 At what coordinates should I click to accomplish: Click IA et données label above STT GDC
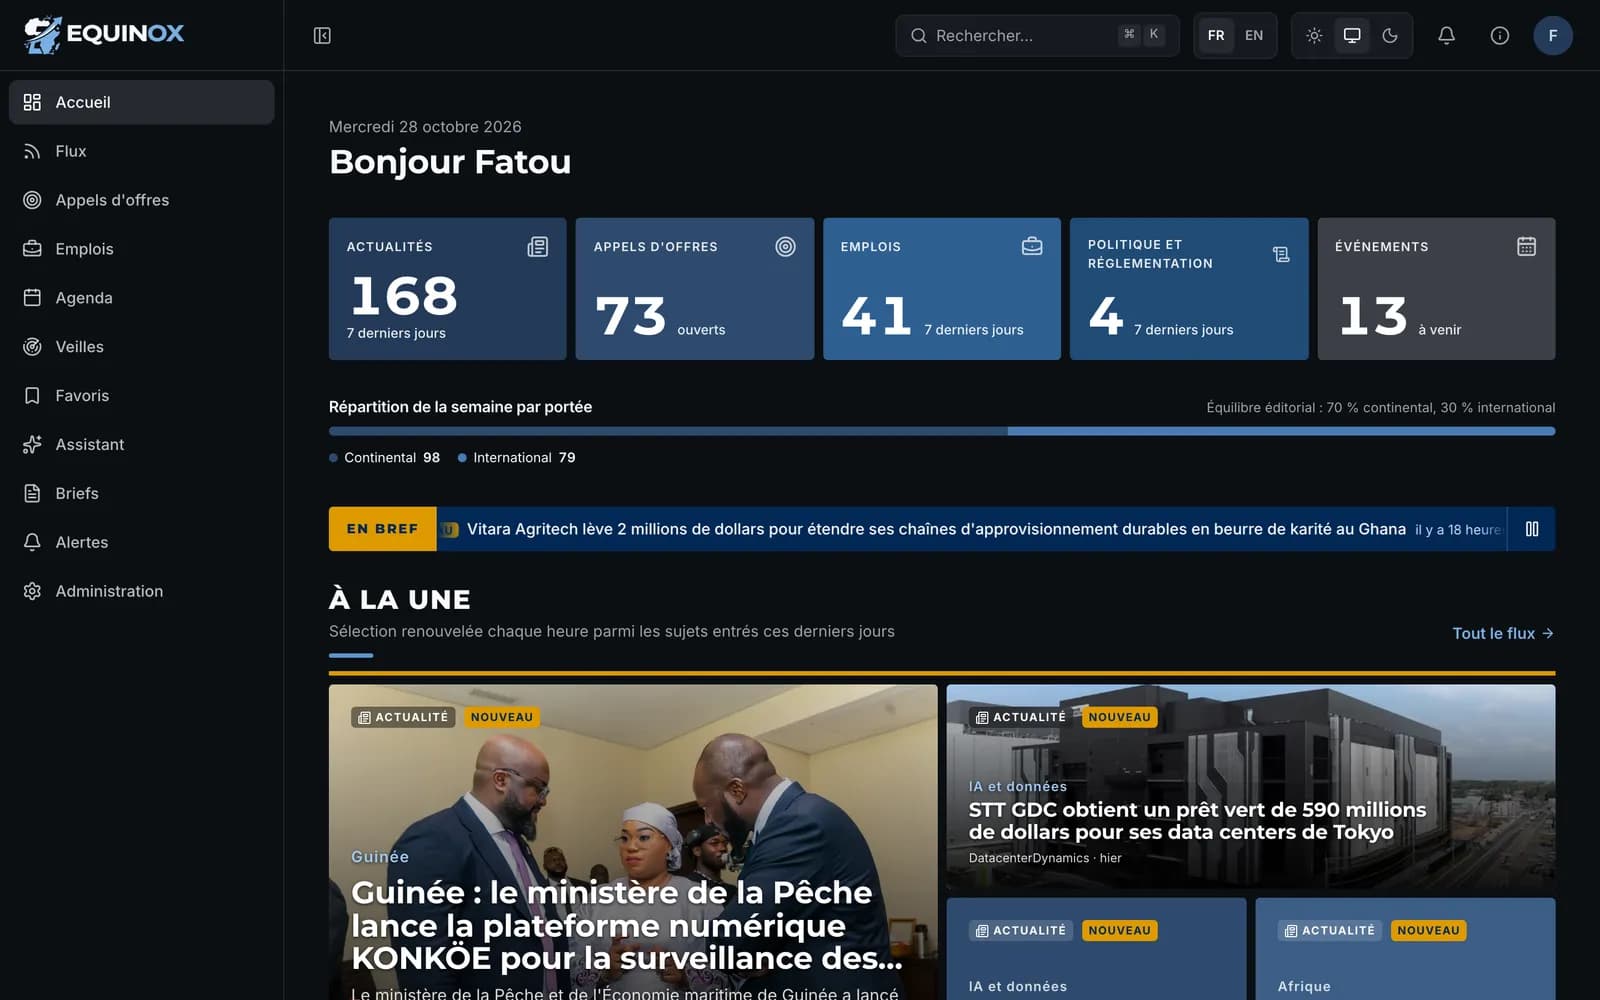(x=1018, y=787)
